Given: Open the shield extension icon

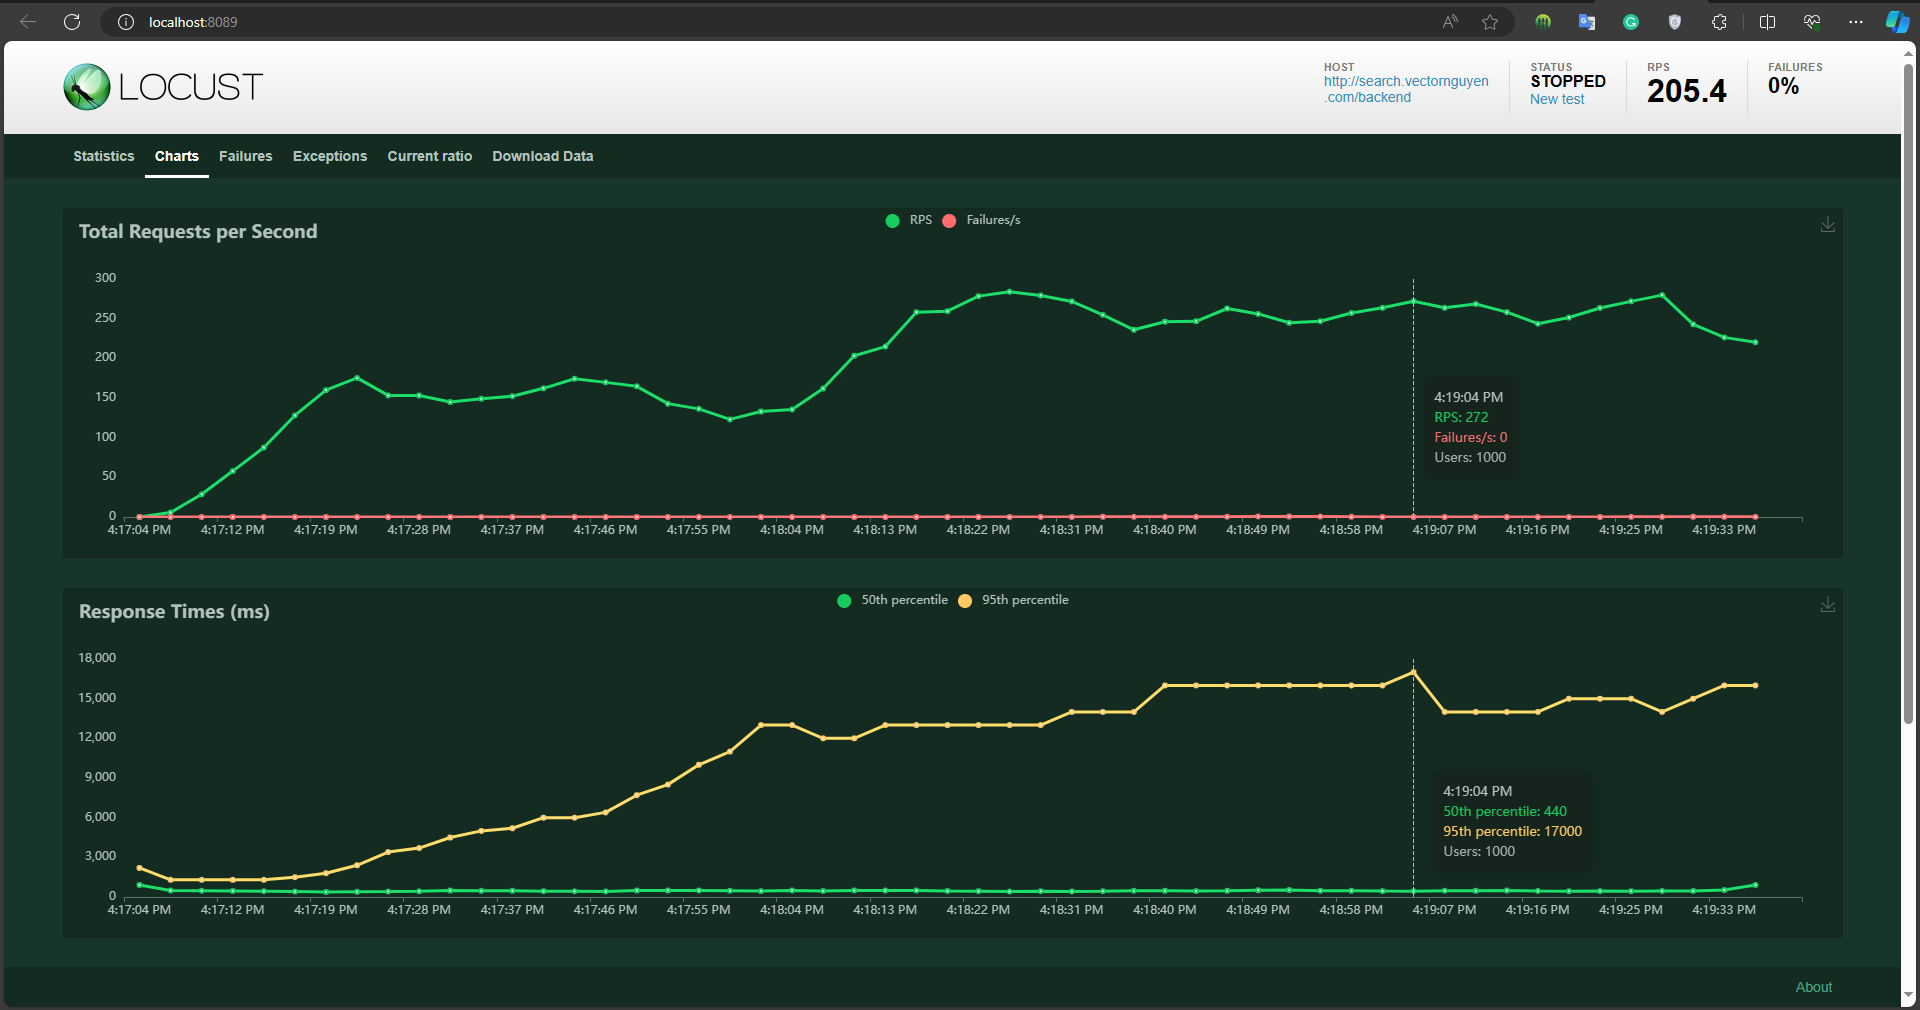Looking at the screenshot, I should pos(1675,22).
